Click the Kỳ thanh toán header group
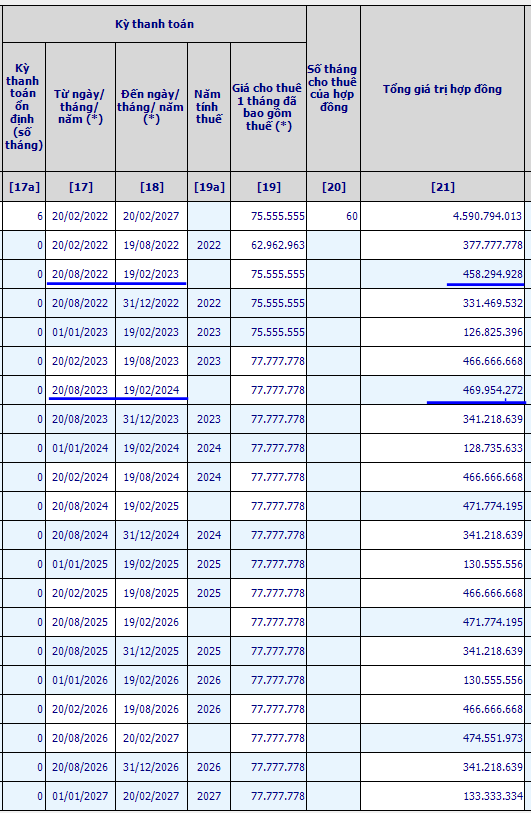Screen dimensions: 531x813 (155, 24)
